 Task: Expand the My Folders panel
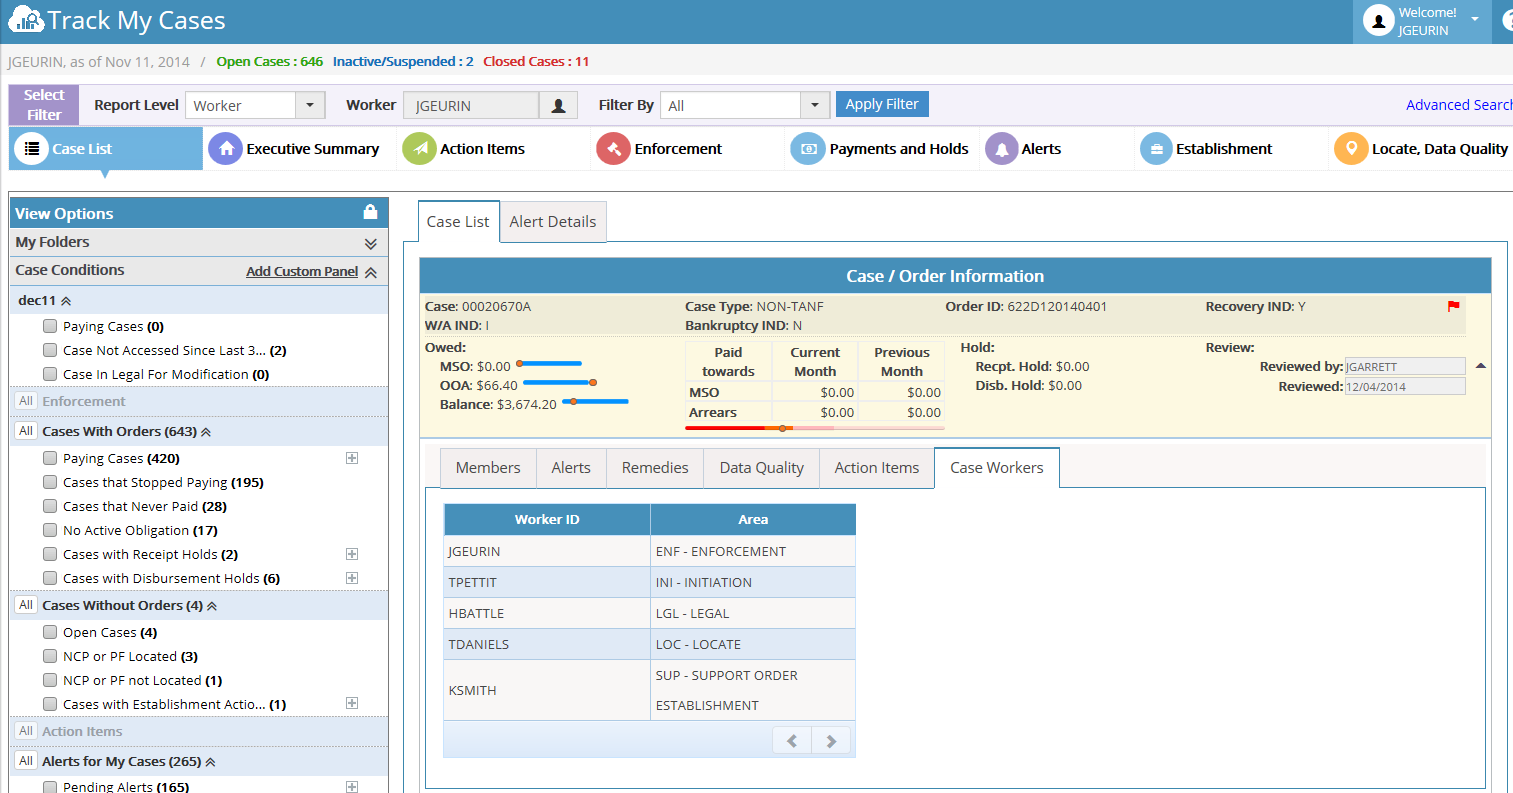click(371, 243)
